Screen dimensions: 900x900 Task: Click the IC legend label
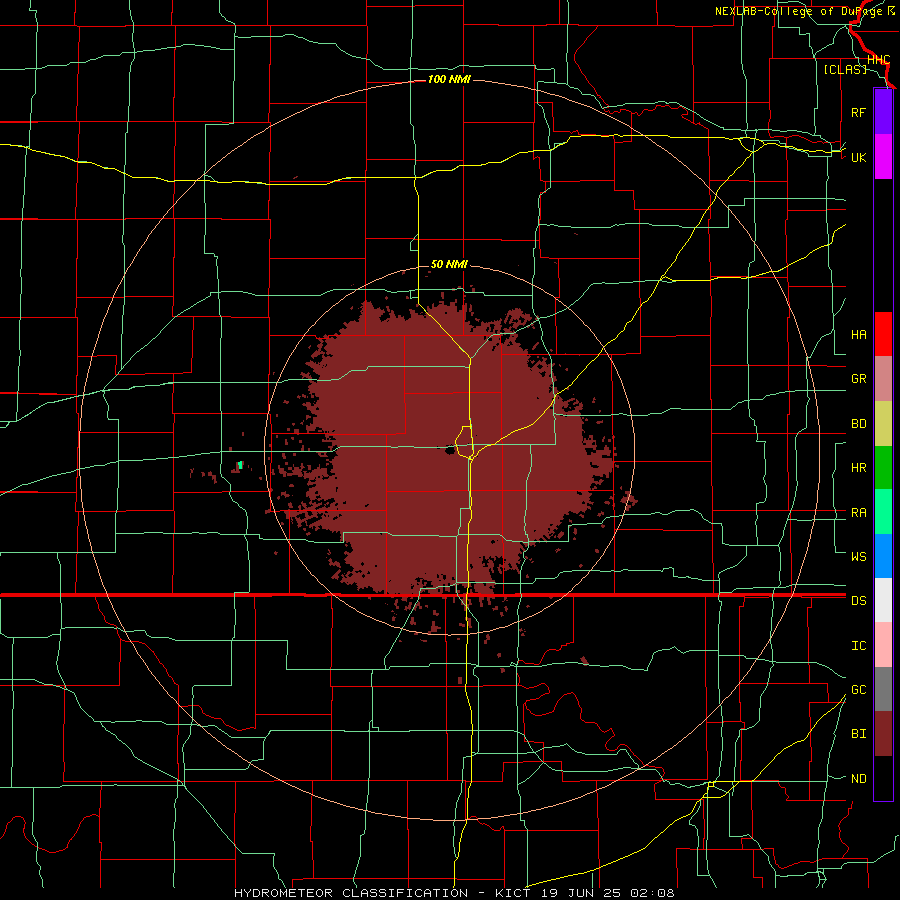tap(858, 646)
